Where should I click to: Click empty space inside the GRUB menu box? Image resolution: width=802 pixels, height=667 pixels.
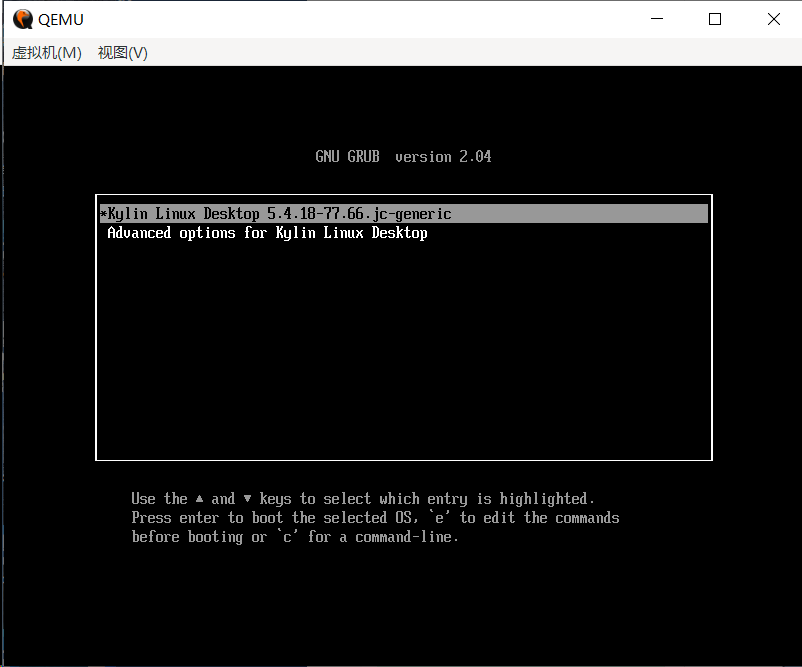click(x=403, y=350)
